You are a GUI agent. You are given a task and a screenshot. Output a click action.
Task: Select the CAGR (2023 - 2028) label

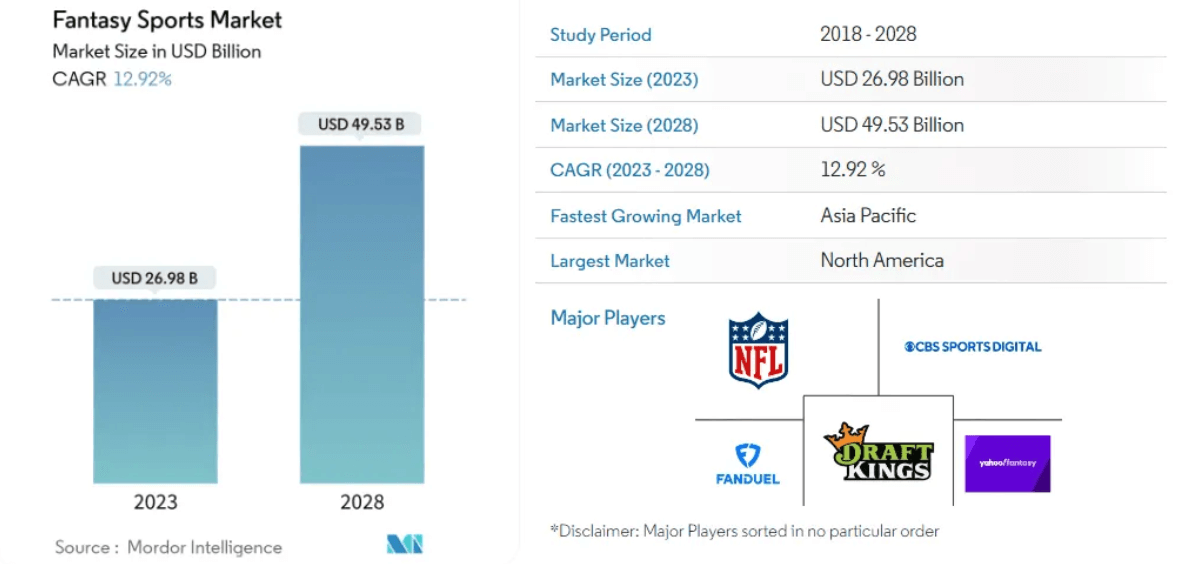[x=630, y=170]
